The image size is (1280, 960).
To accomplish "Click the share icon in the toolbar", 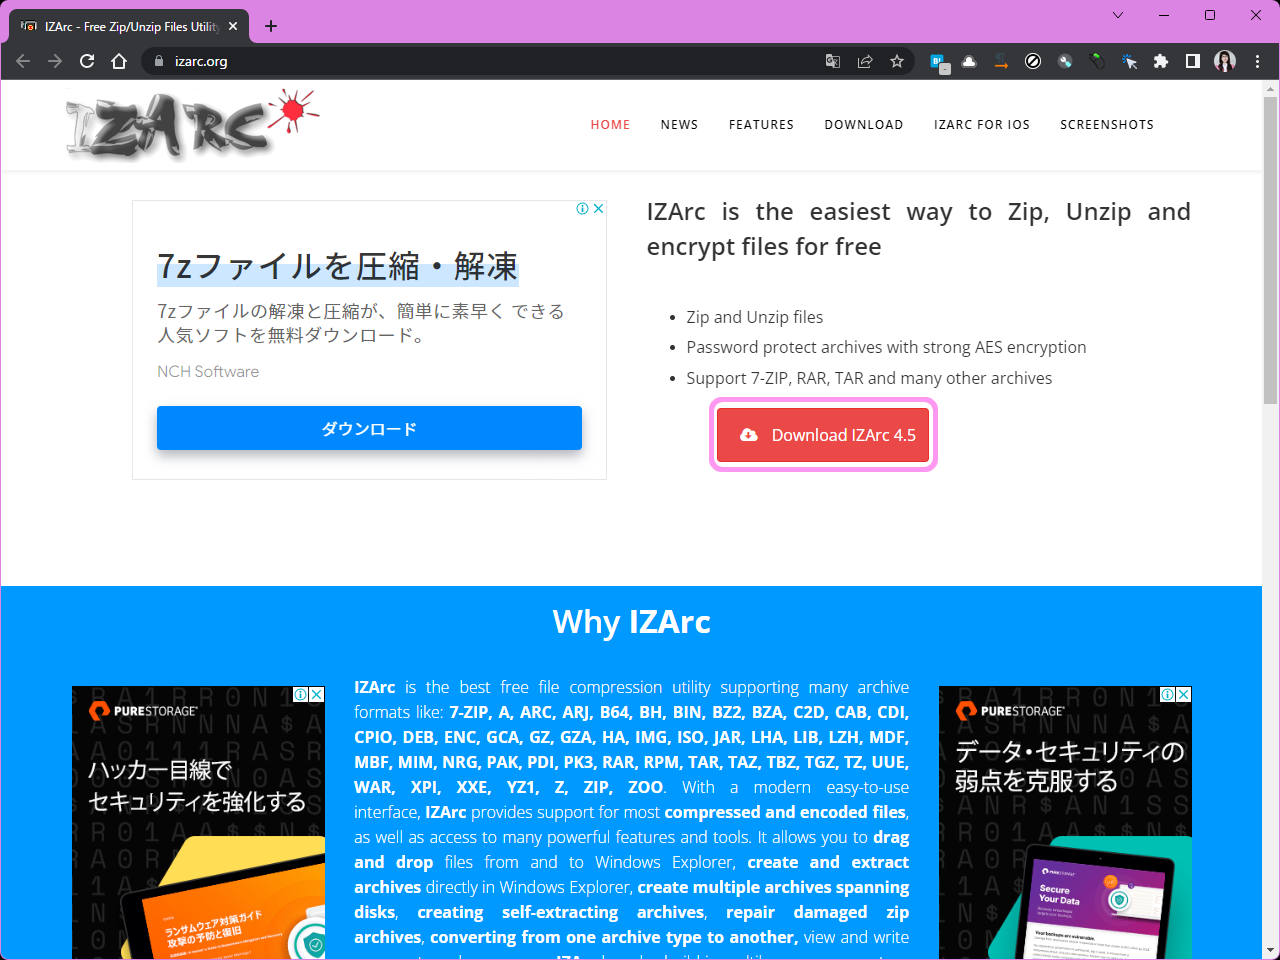I will (x=864, y=61).
